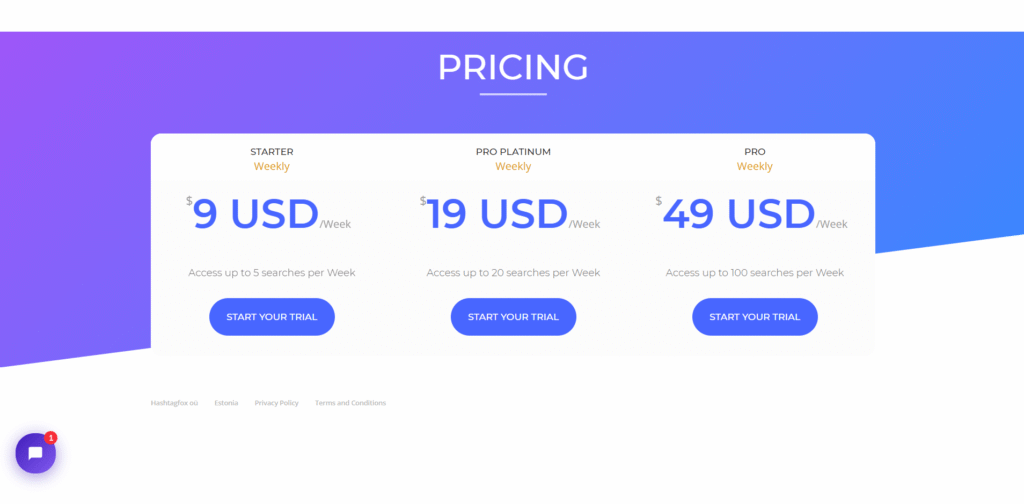Open the chat widget bubble
This screenshot has width=1024, height=504.
(x=35, y=454)
